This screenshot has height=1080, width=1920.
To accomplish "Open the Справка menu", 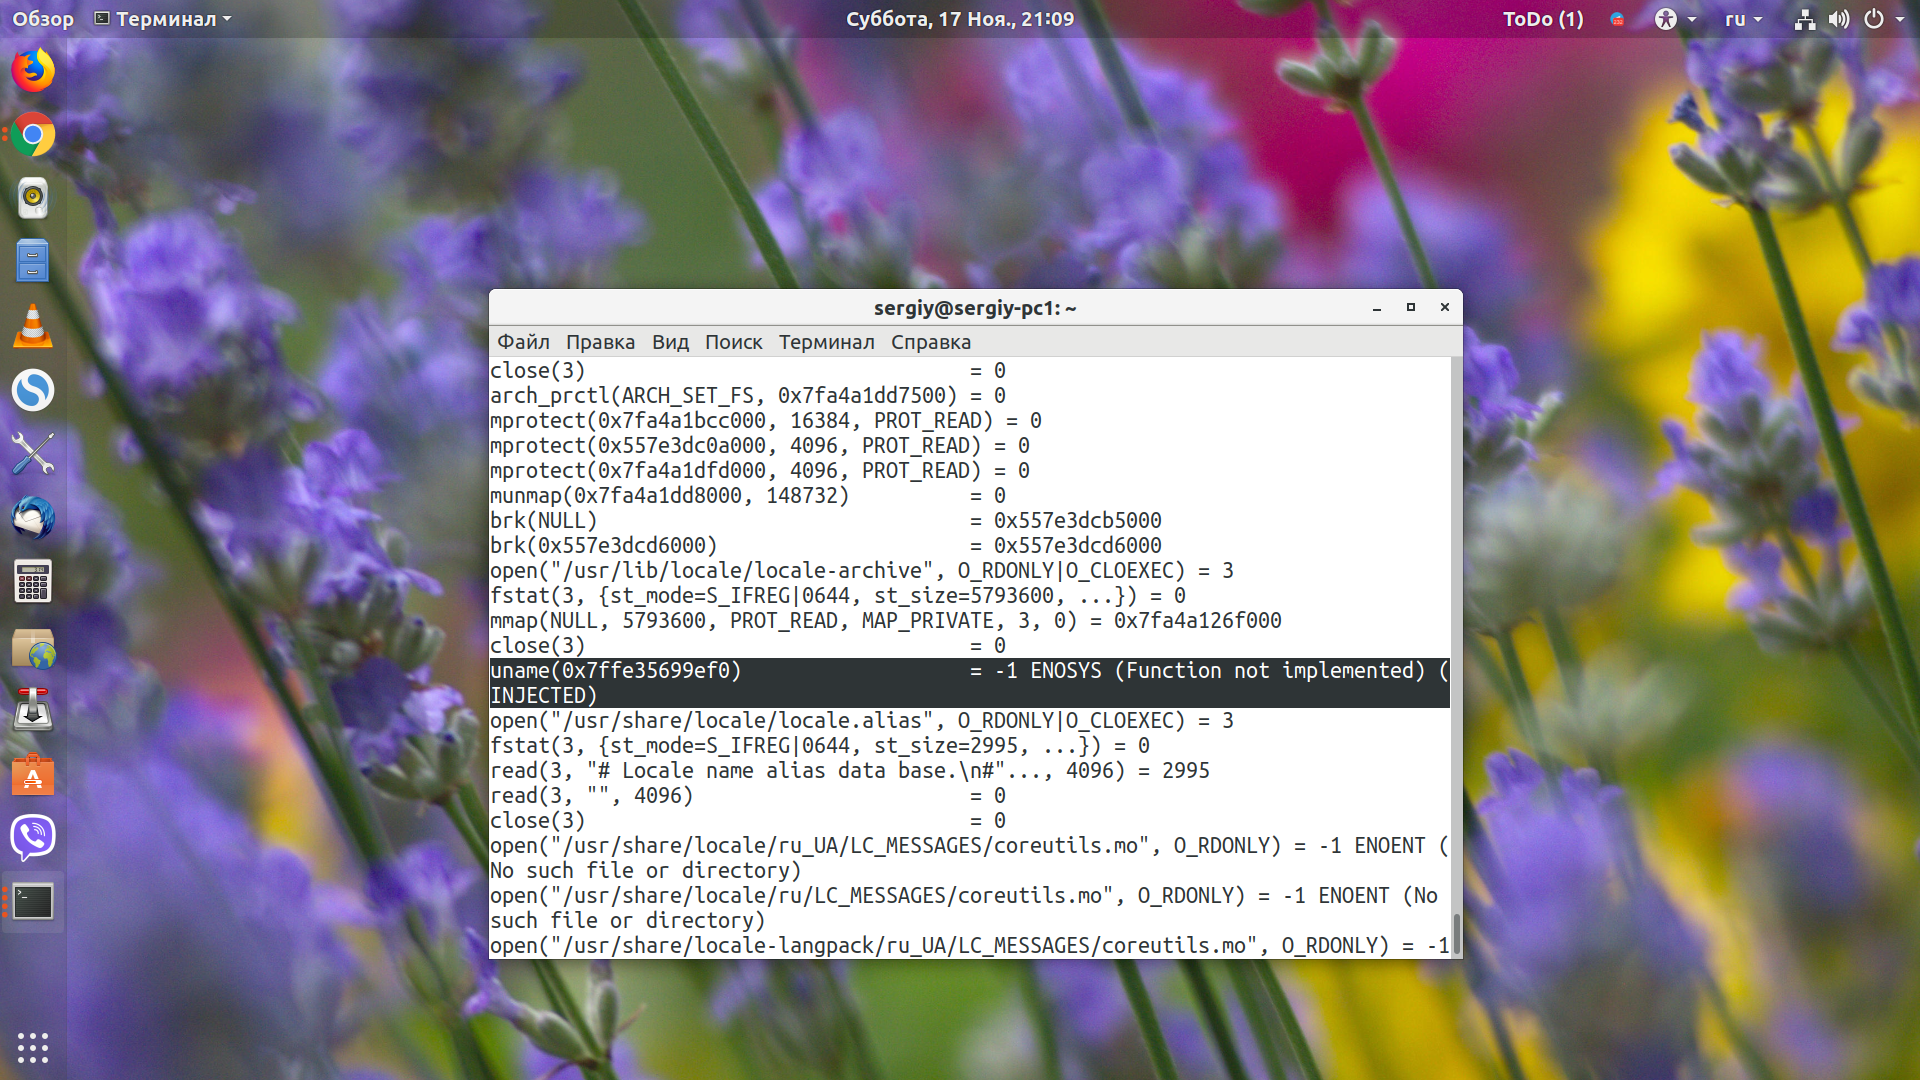I will tap(931, 342).
